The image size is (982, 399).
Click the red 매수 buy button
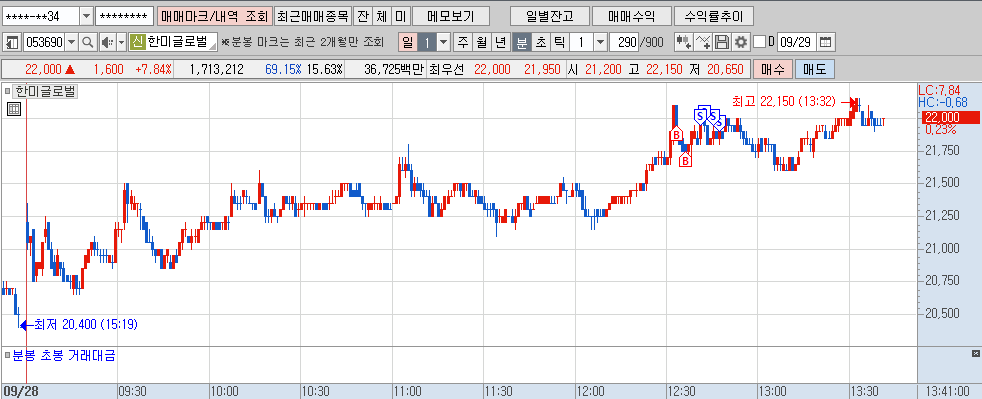(773, 70)
